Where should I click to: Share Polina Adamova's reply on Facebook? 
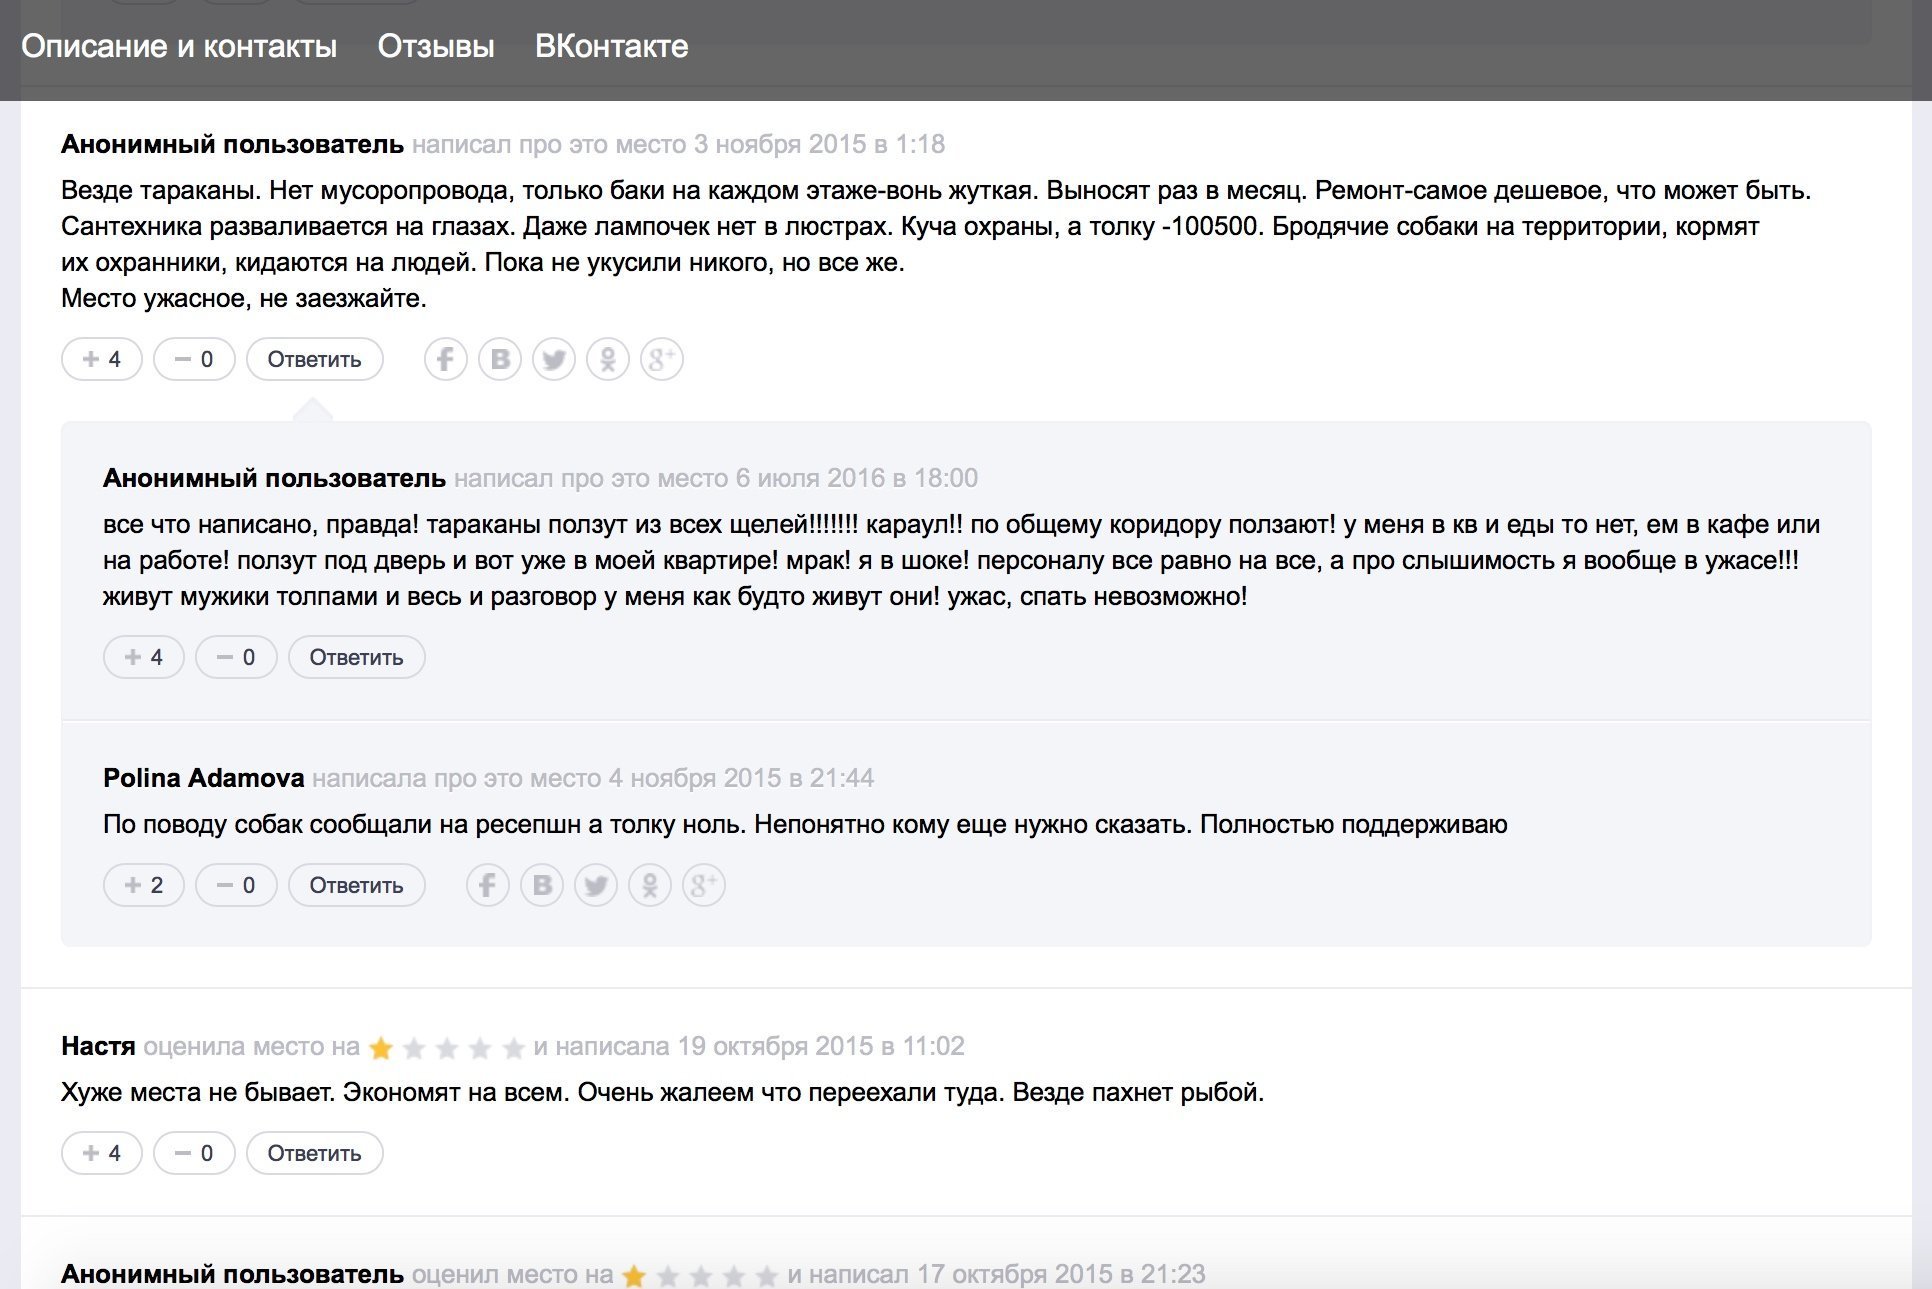(x=488, y=885)
